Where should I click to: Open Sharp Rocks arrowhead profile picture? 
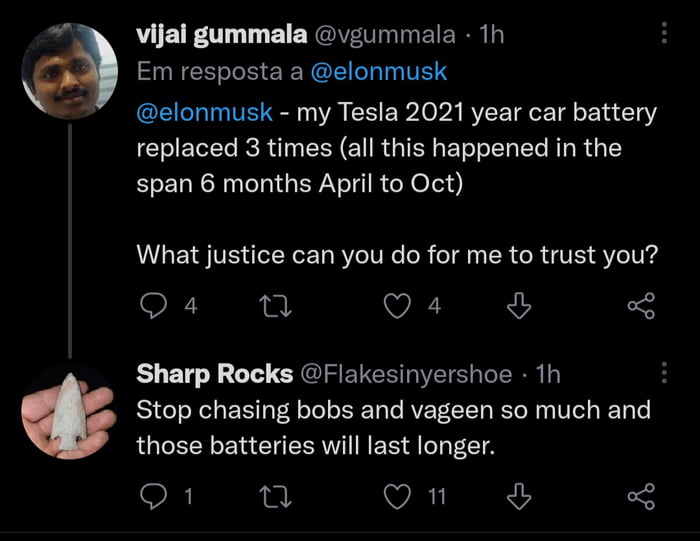point(68,410)
